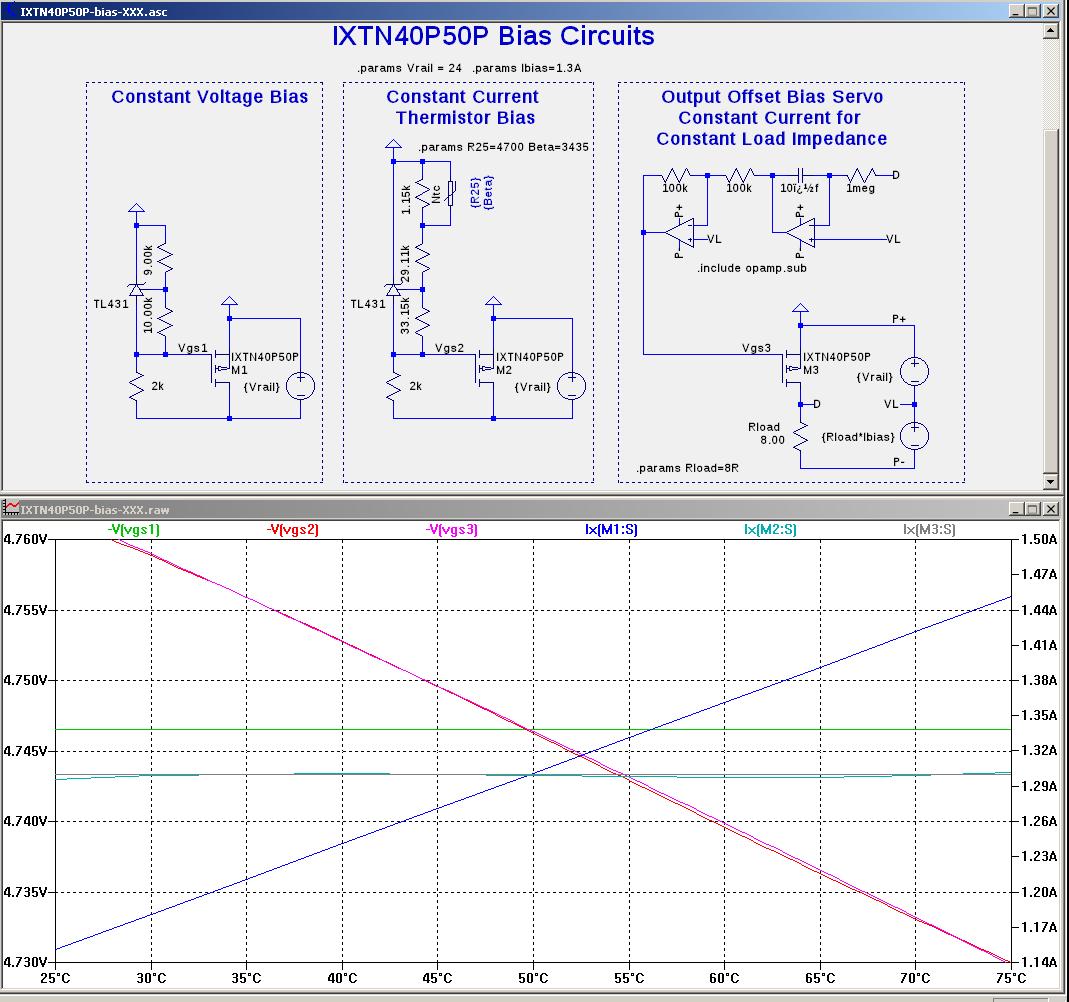Click the .params R25=4700 Beta=3435 directive
Viewport: 1069px width, 1002px height.
[503, 147]
